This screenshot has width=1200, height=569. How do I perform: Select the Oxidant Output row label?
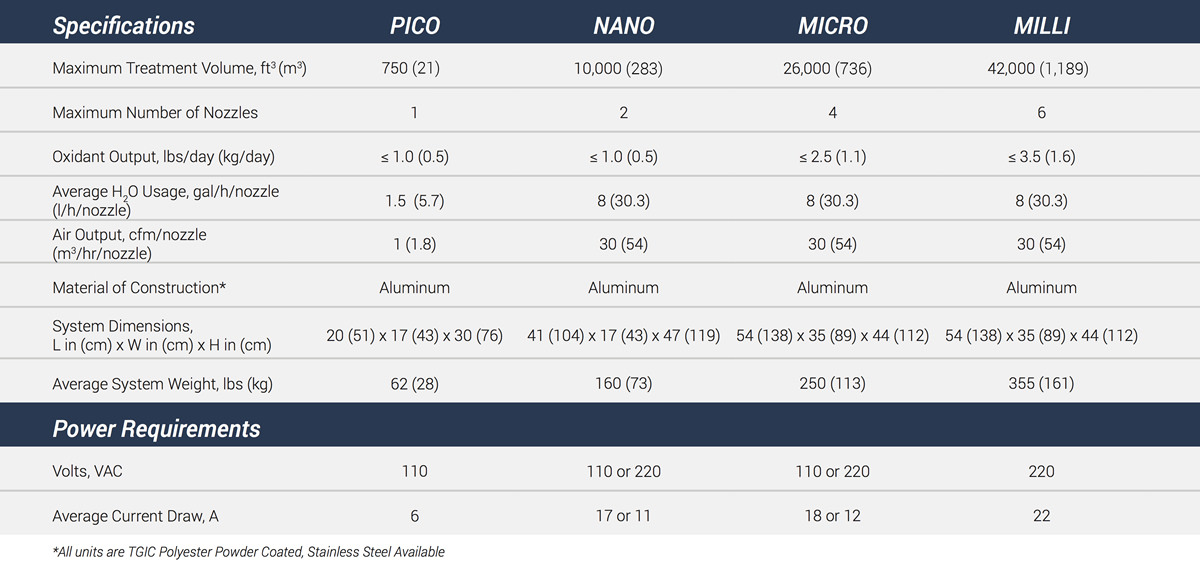pyautogui.click(x=163, y=157)
